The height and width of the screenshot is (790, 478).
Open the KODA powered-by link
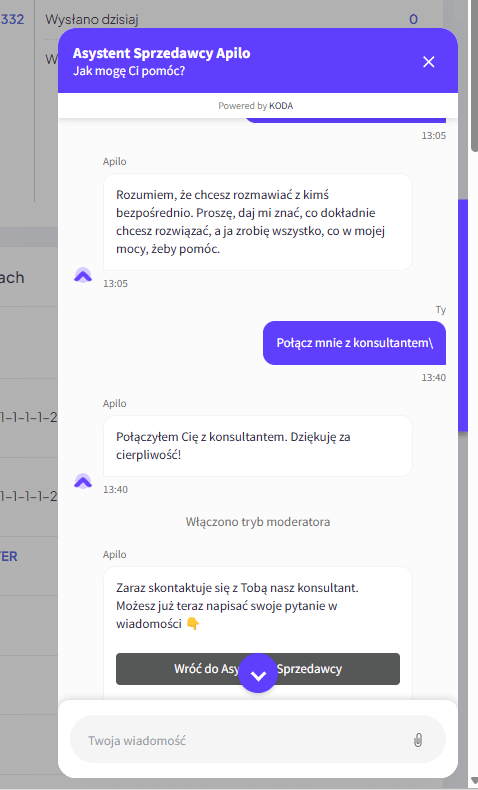click(281, 106)
